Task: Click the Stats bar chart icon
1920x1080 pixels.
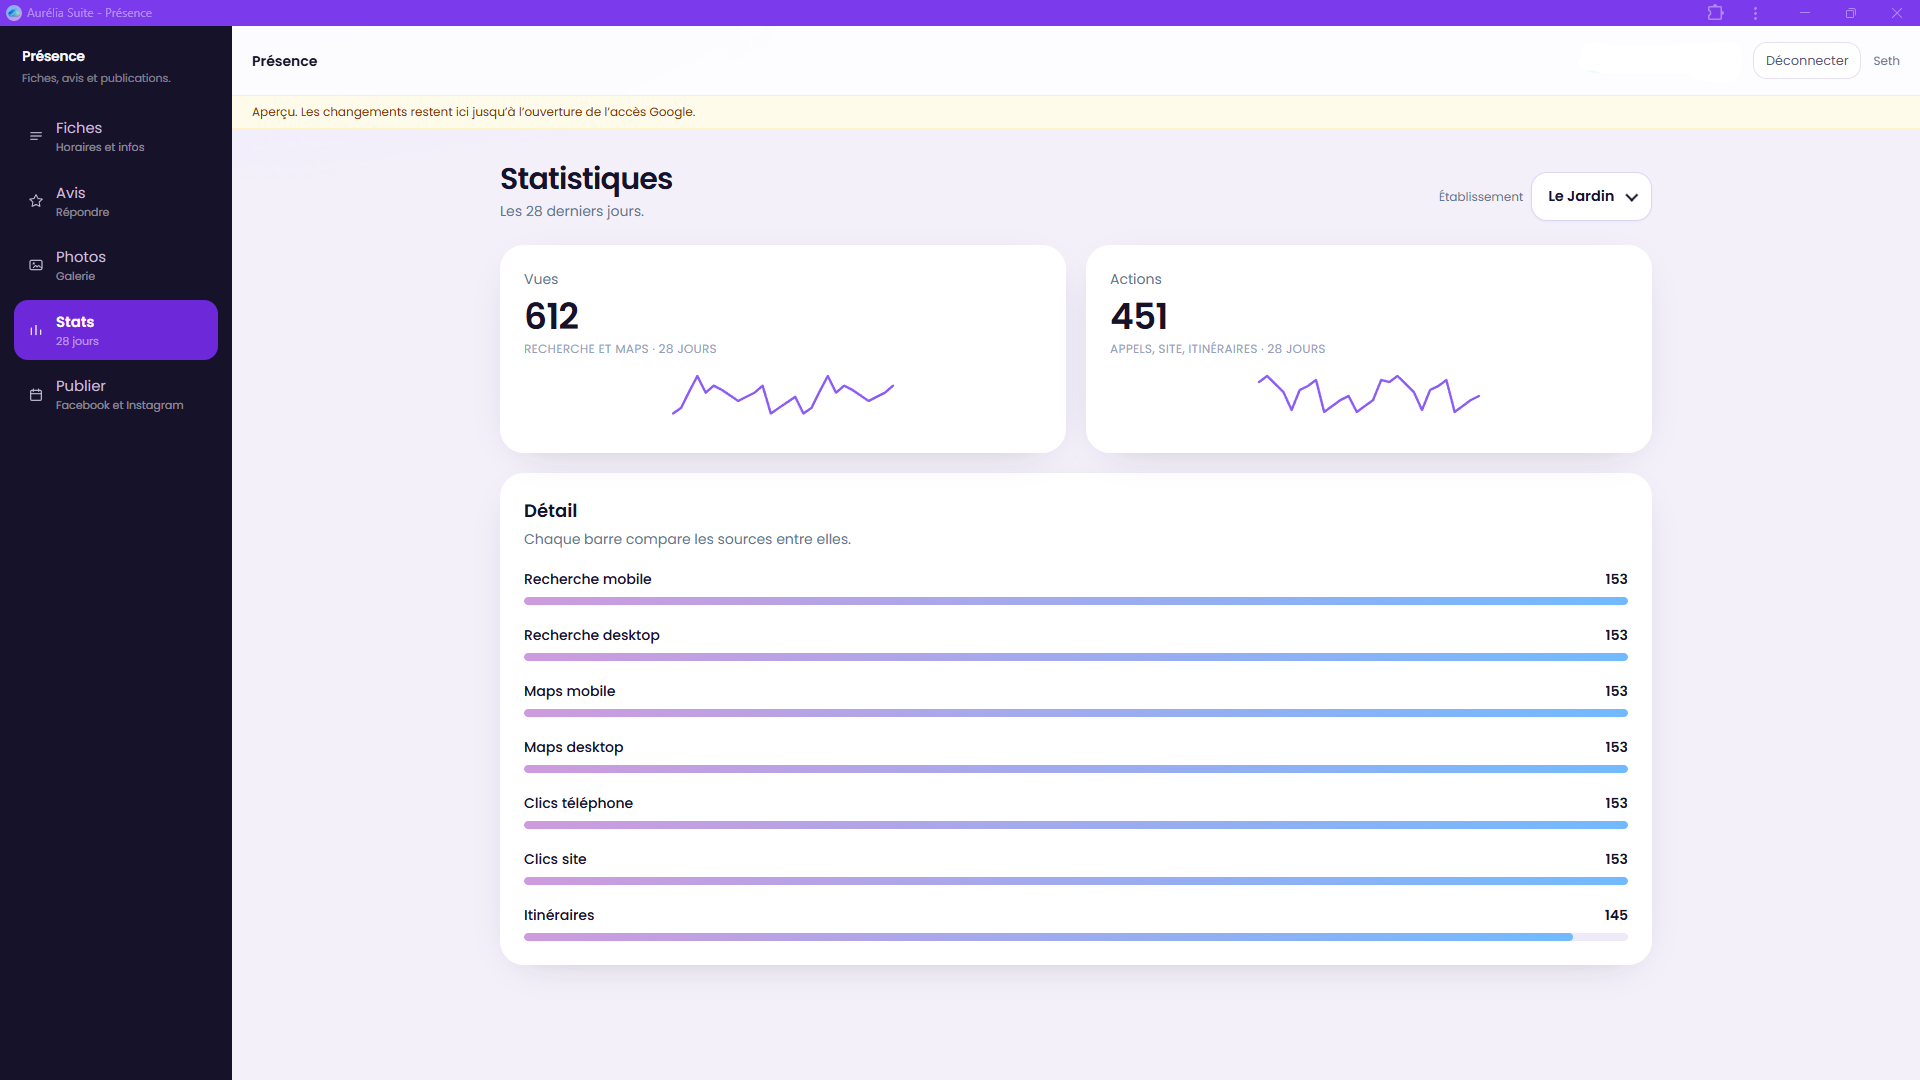Action: pyautogui.click(x=36, y=330)
